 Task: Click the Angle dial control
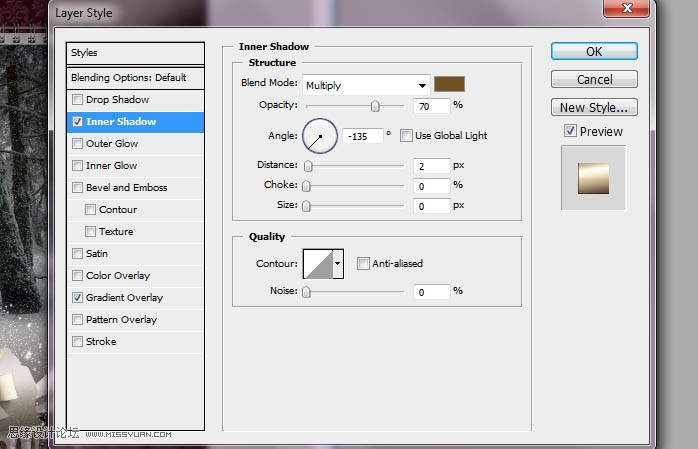point(320,136)
